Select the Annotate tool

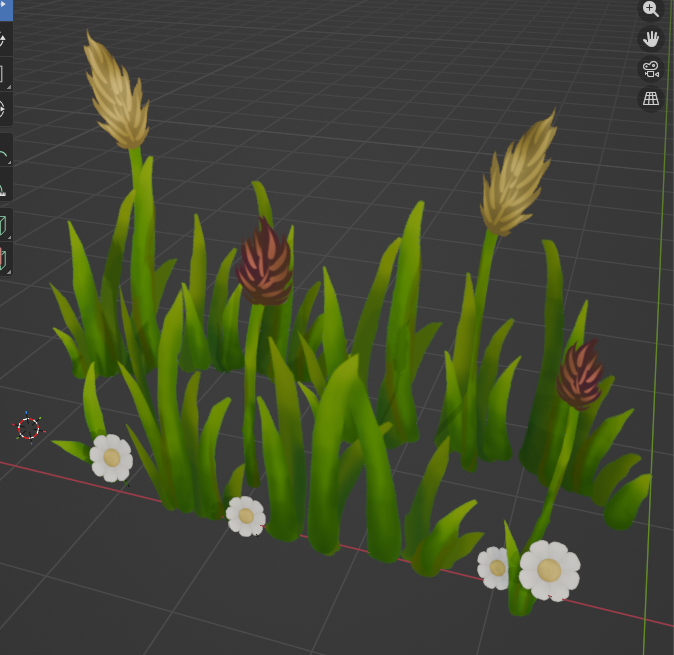click(5, 150)
